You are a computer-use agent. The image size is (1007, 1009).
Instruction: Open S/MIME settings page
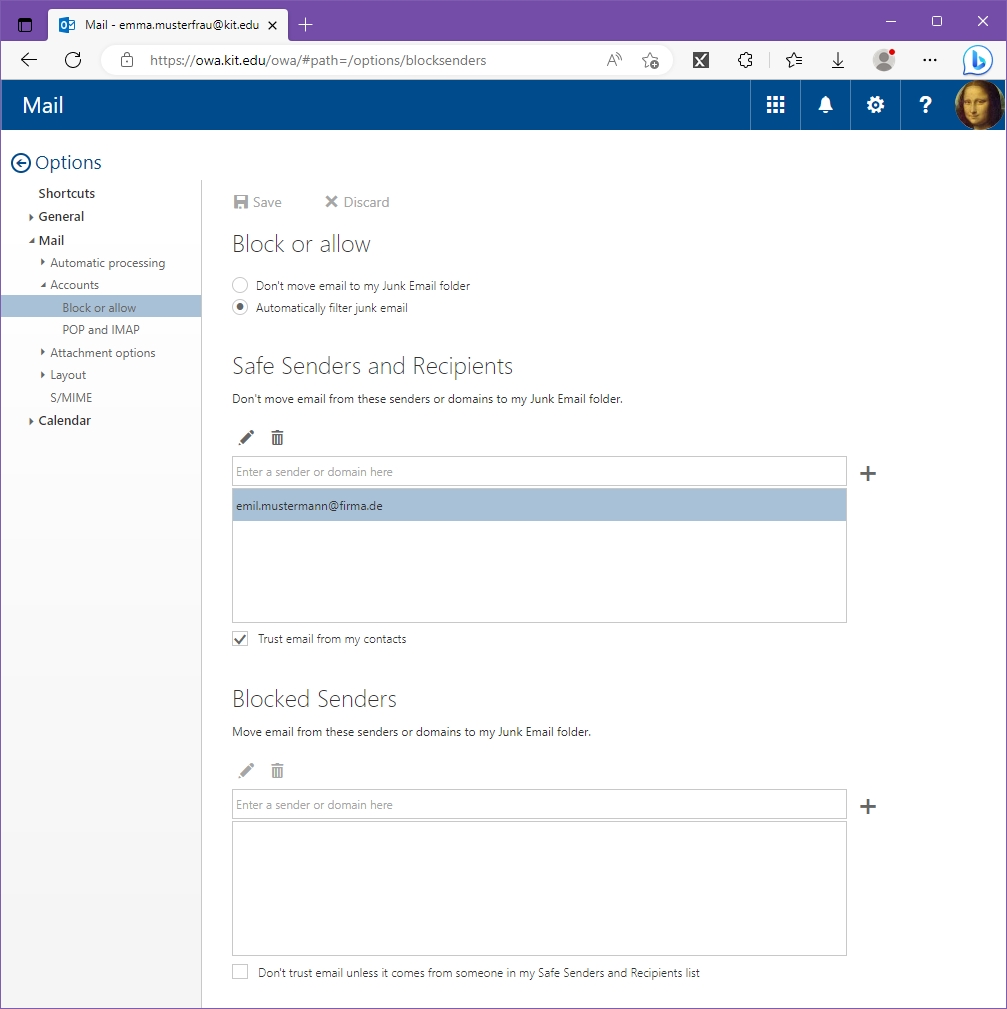click(71, 398)
